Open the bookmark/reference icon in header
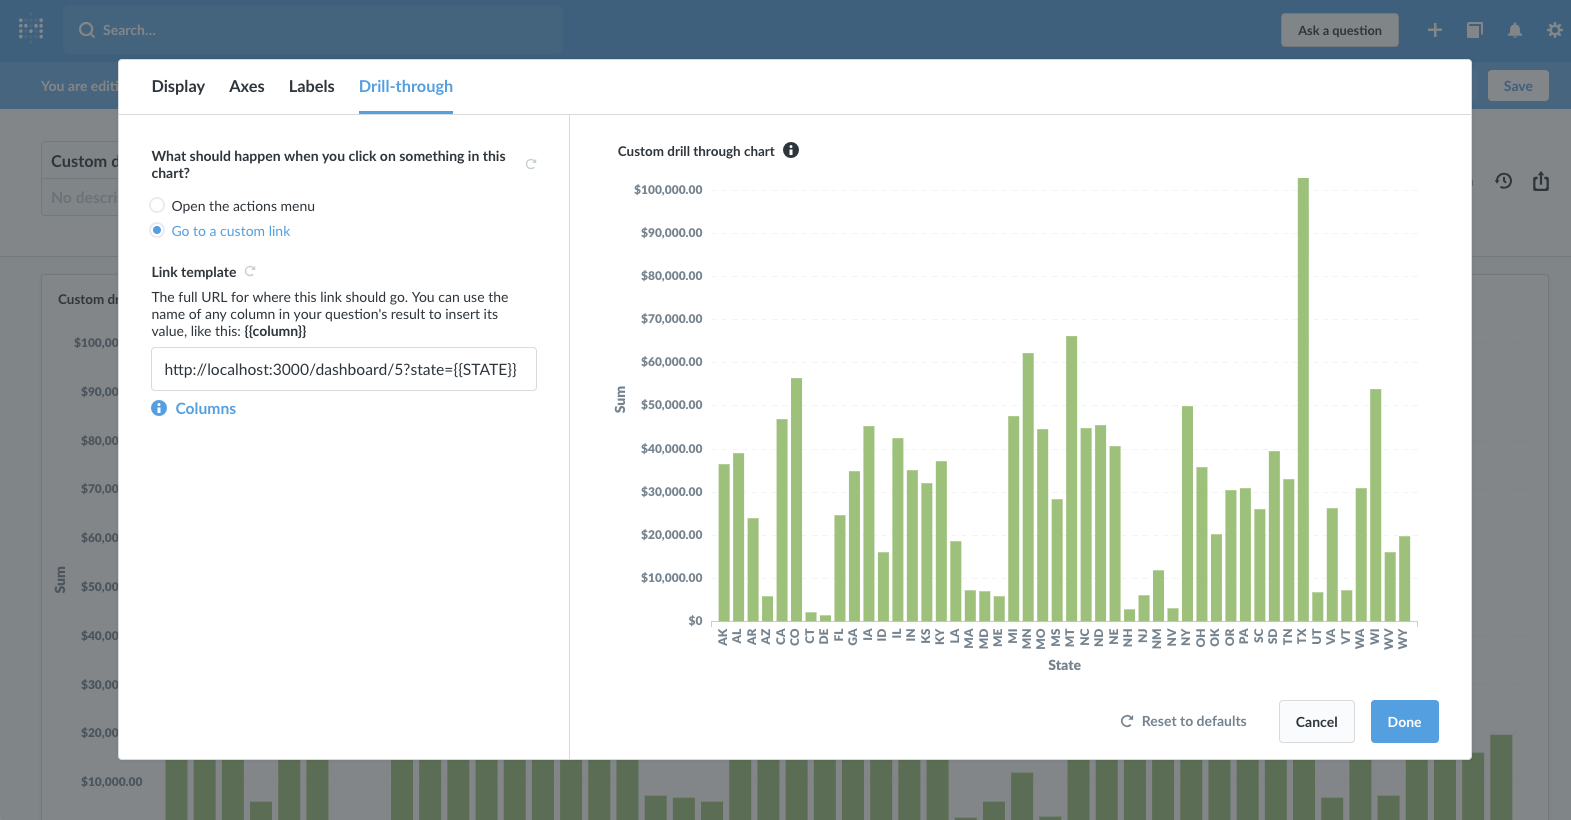Viewport: 1571px width, 820px height. point(1475,30)
